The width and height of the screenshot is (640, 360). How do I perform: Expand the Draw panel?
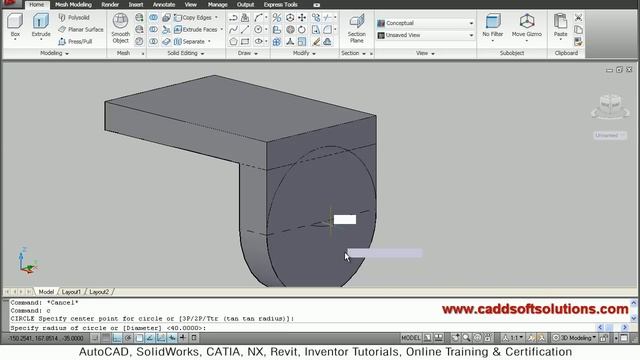click(247, 53)
